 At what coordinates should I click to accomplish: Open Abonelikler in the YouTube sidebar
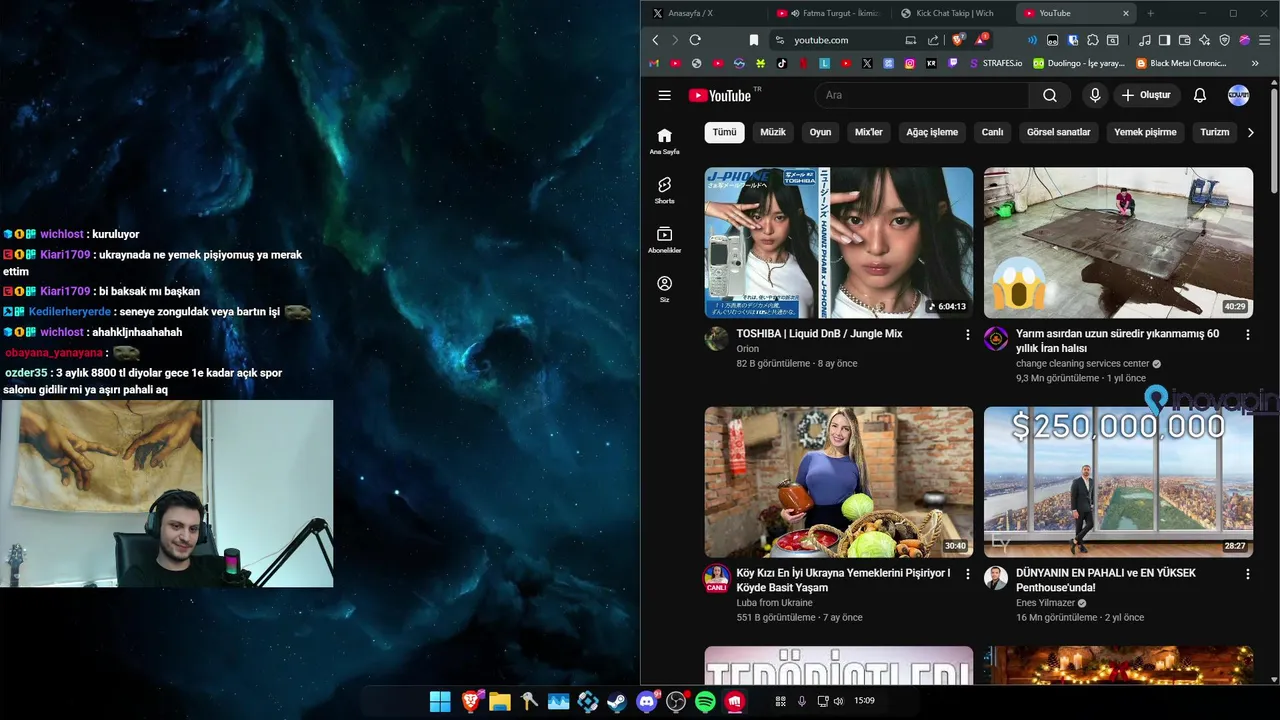click(x=664, y=240)
